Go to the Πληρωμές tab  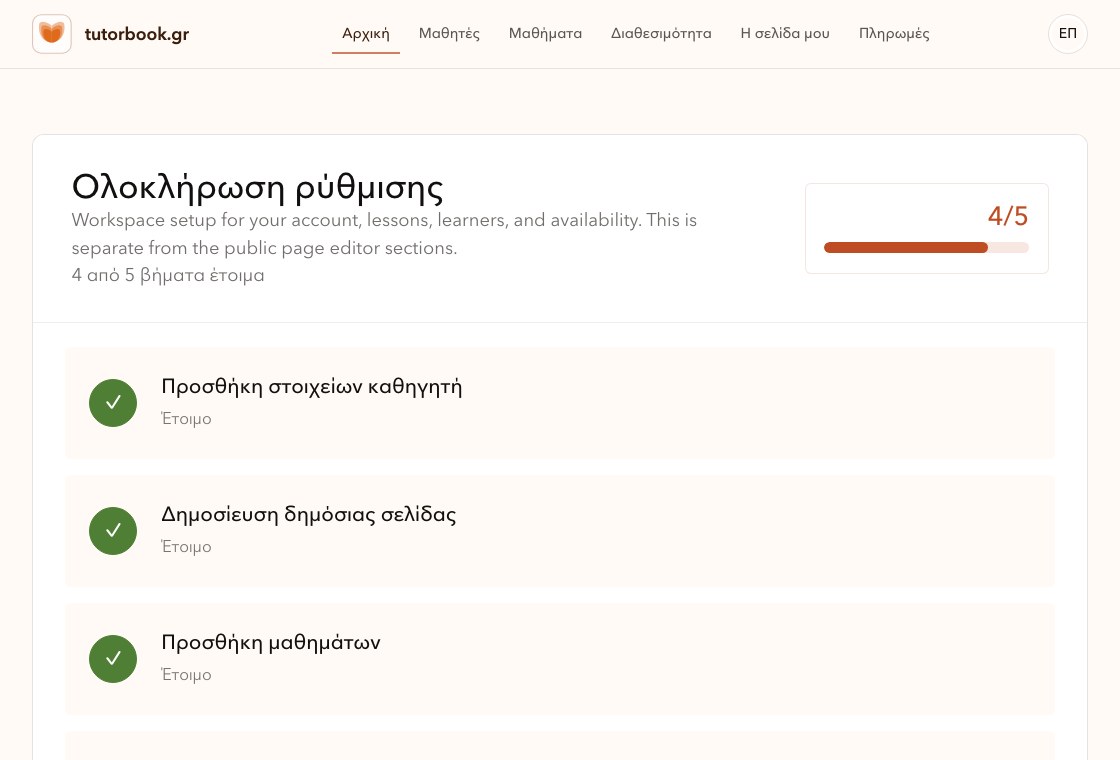coord(894,34)
